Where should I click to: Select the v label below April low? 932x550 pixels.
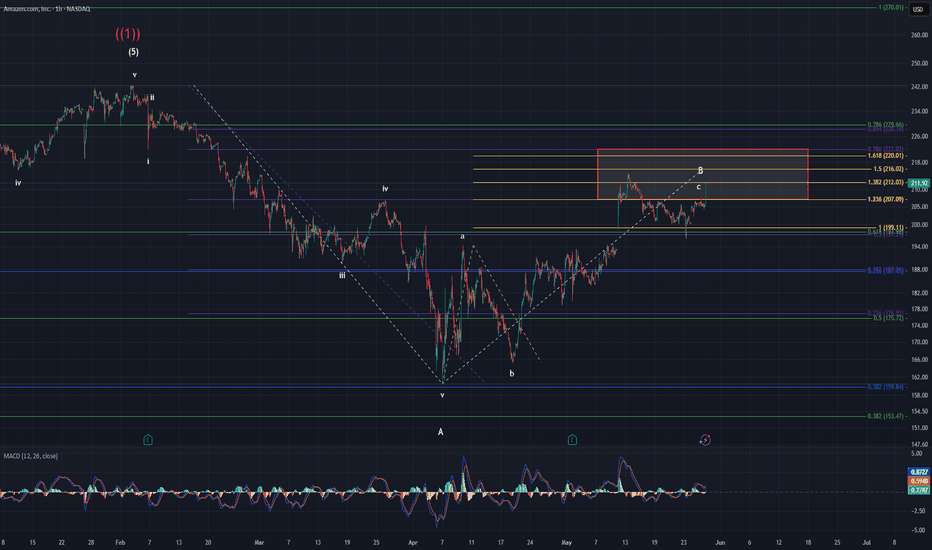click(442, 395)
